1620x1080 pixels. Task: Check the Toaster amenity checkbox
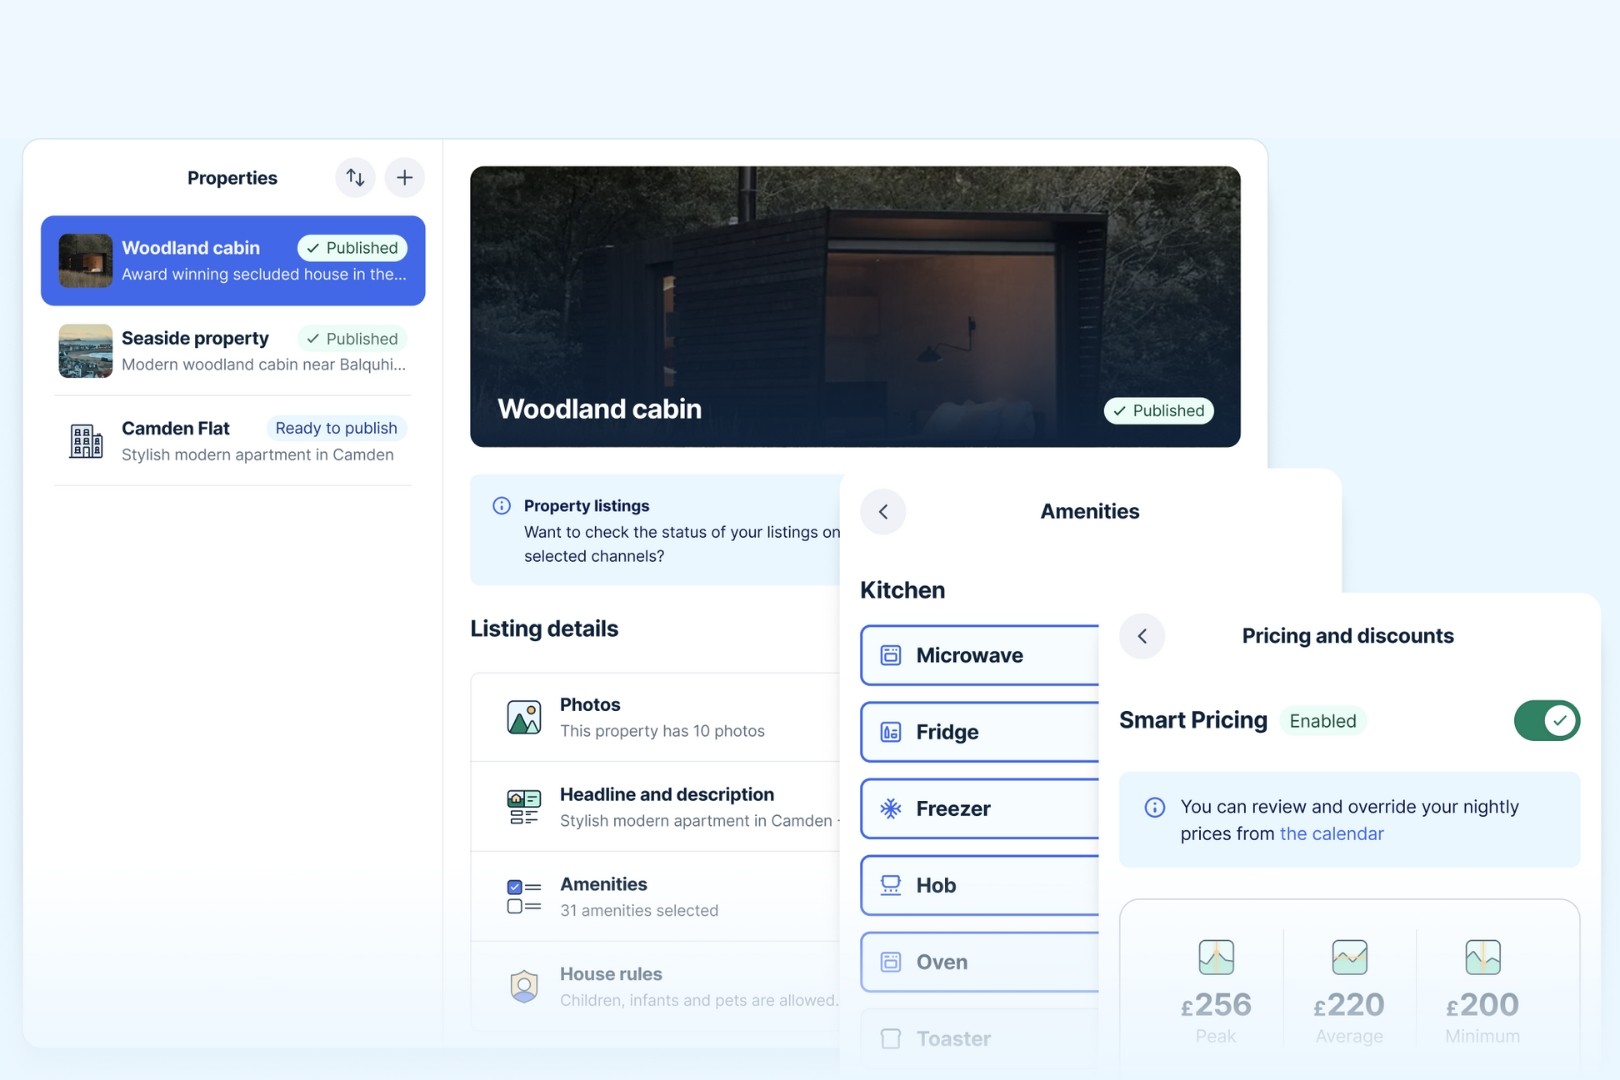coord(890,1039)
